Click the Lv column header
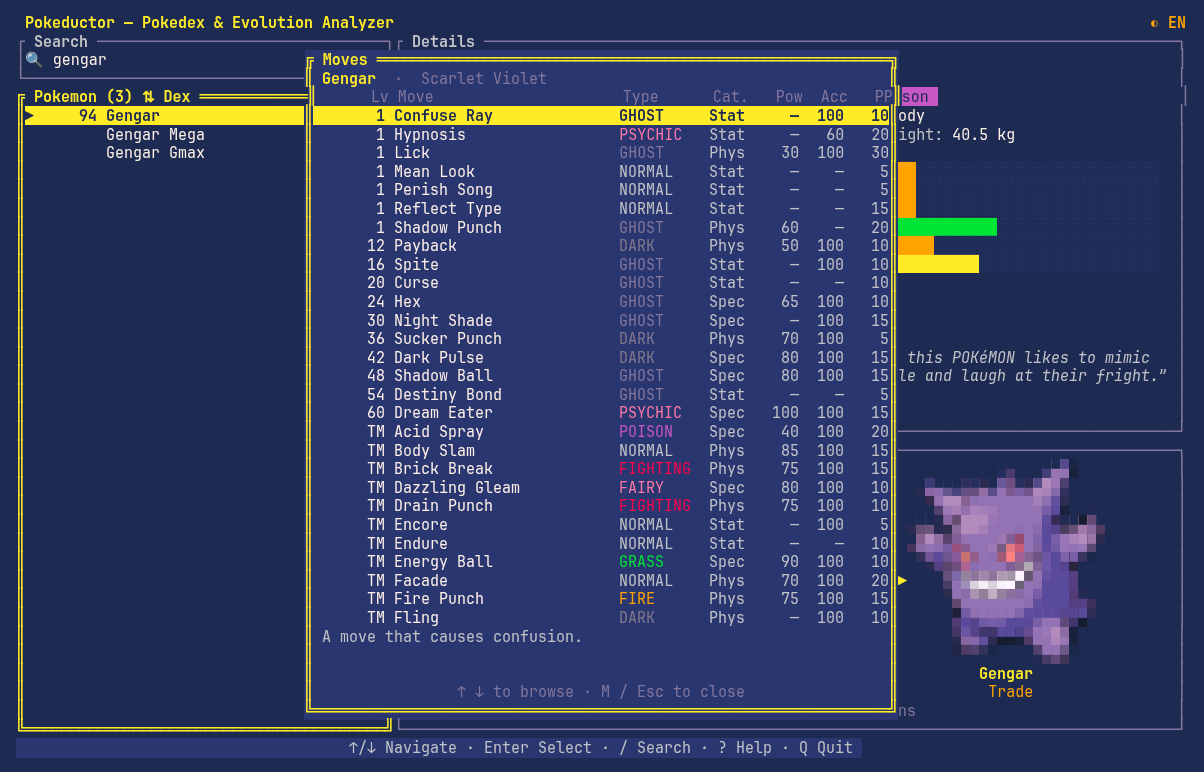 click(379, 97)
